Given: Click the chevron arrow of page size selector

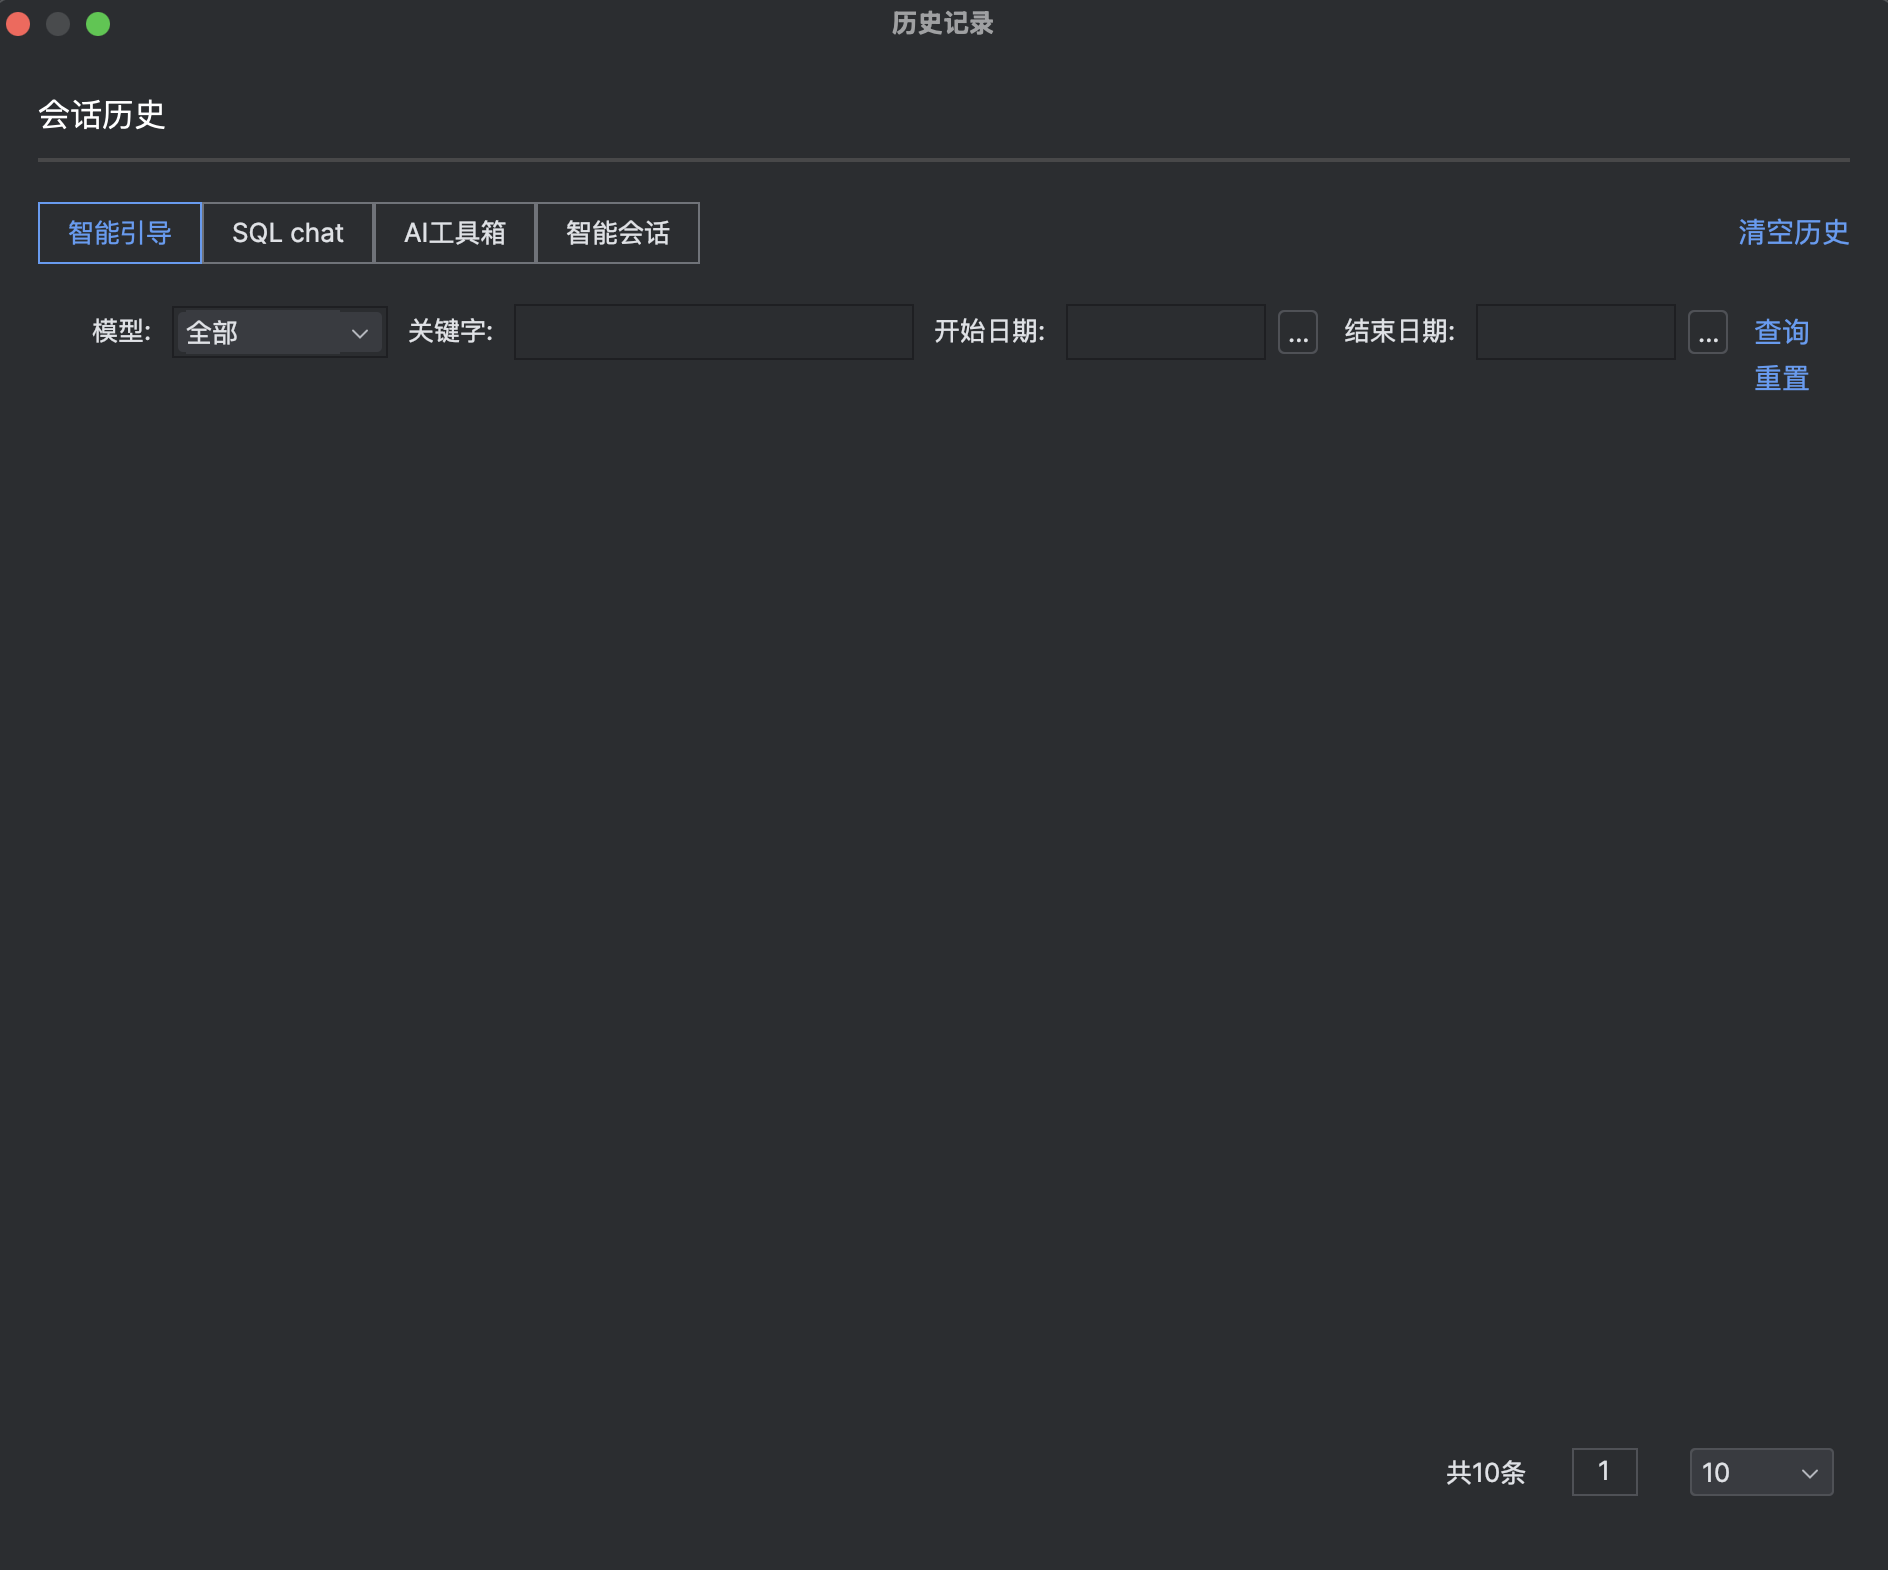Looking at the screenshot, I should pos(1809,1473).
